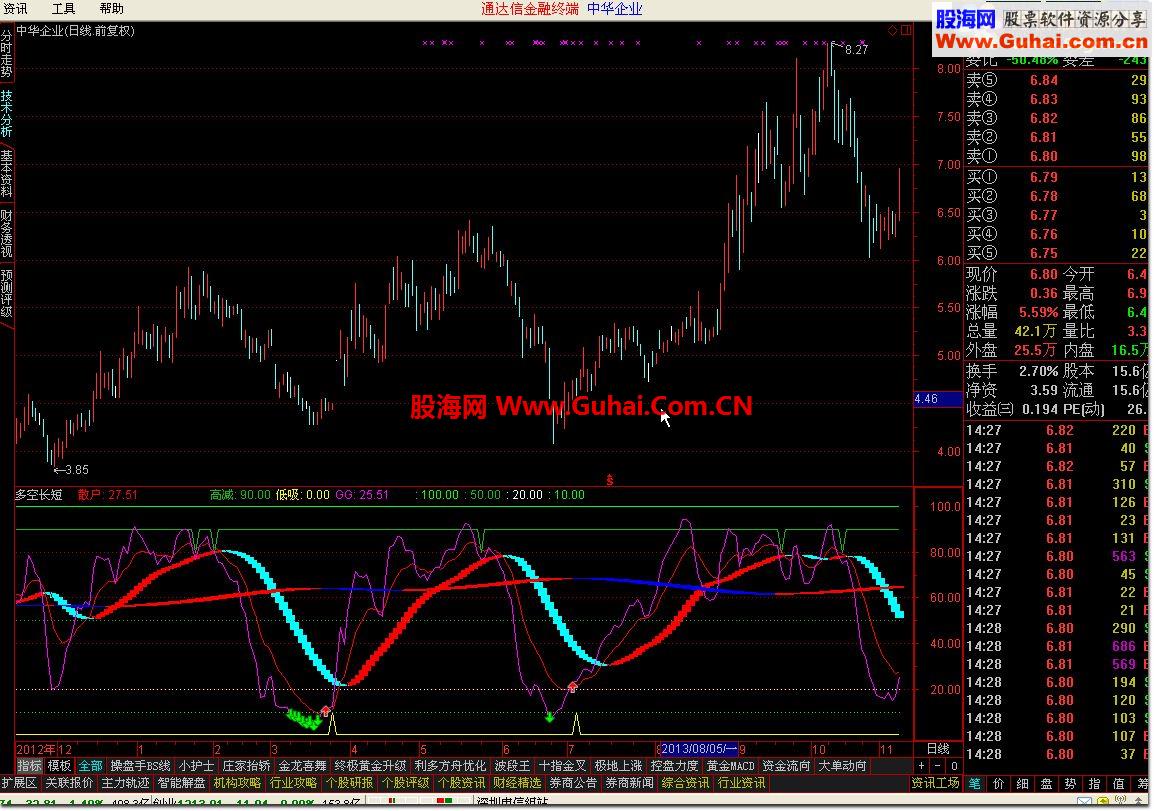Select the 细 tab

point(1022,784)
